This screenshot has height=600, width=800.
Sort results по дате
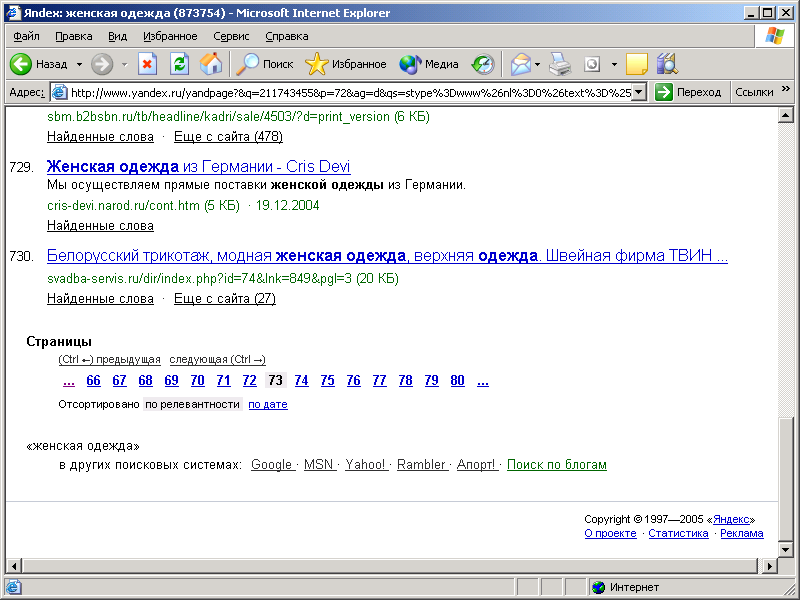tap(268, 405)
